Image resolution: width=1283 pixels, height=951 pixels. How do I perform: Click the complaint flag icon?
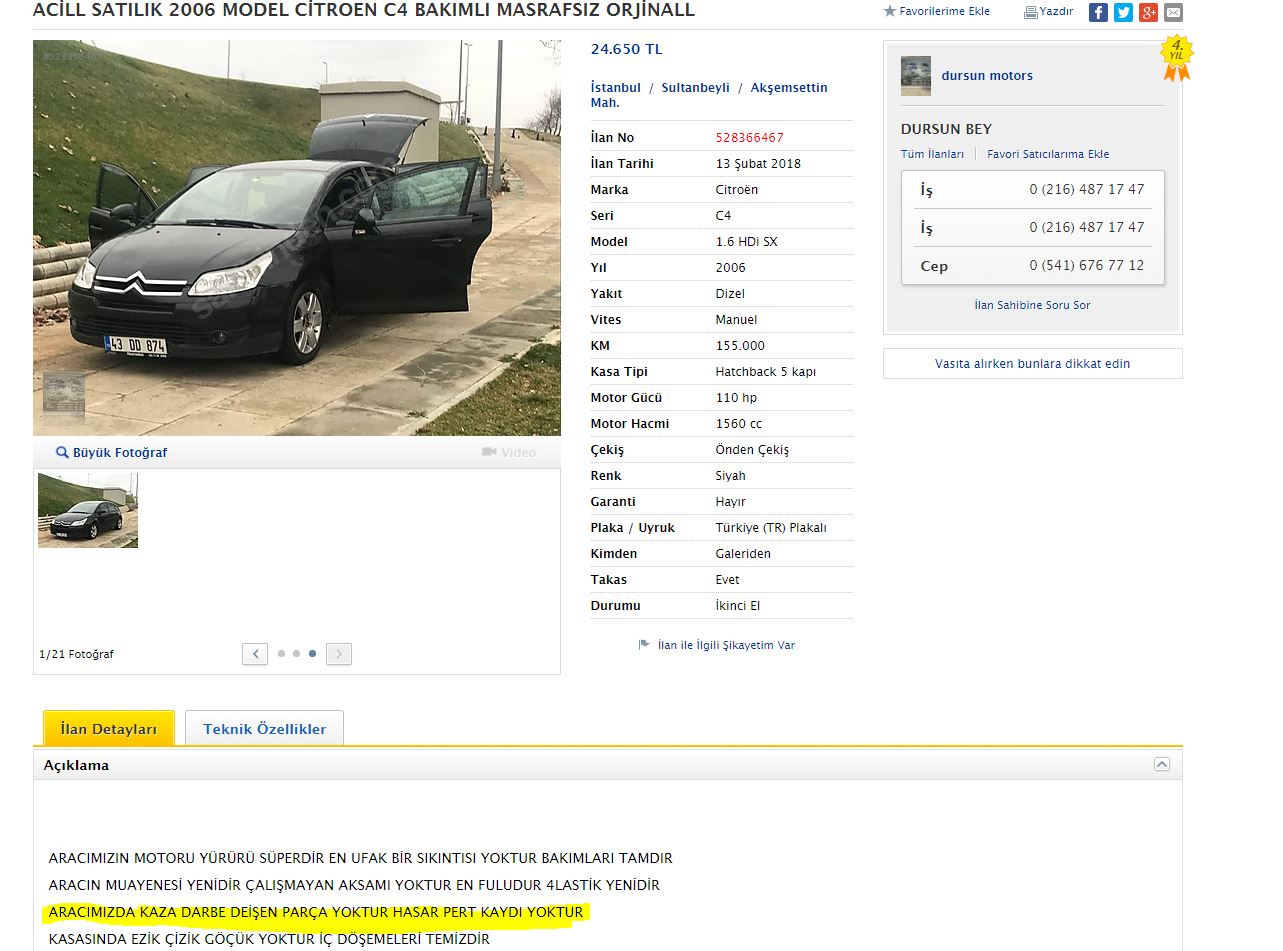(644, 645)
